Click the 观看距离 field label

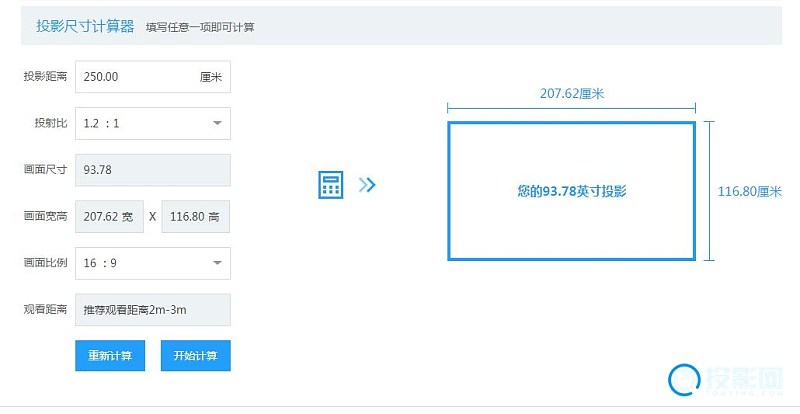(45, 310)
